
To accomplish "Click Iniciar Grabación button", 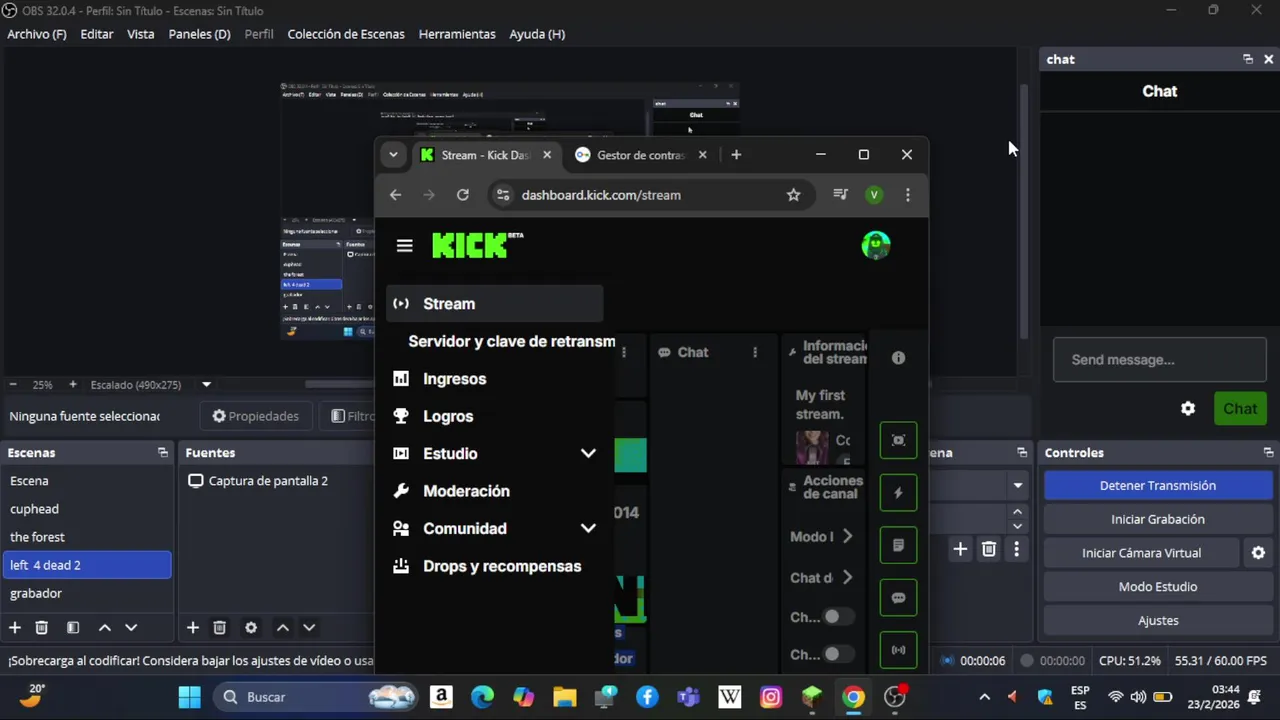I will (x=1157, y=519).
